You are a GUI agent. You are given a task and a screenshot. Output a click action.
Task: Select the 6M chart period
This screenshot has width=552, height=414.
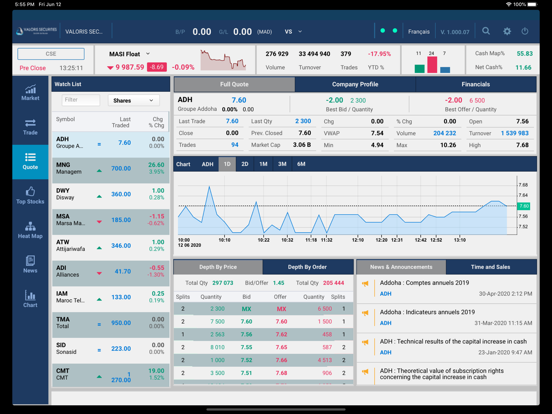click(301, 164)
